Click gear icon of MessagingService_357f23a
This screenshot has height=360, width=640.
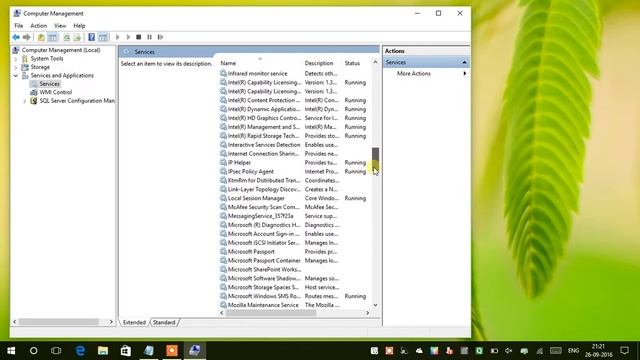[223, 216]
